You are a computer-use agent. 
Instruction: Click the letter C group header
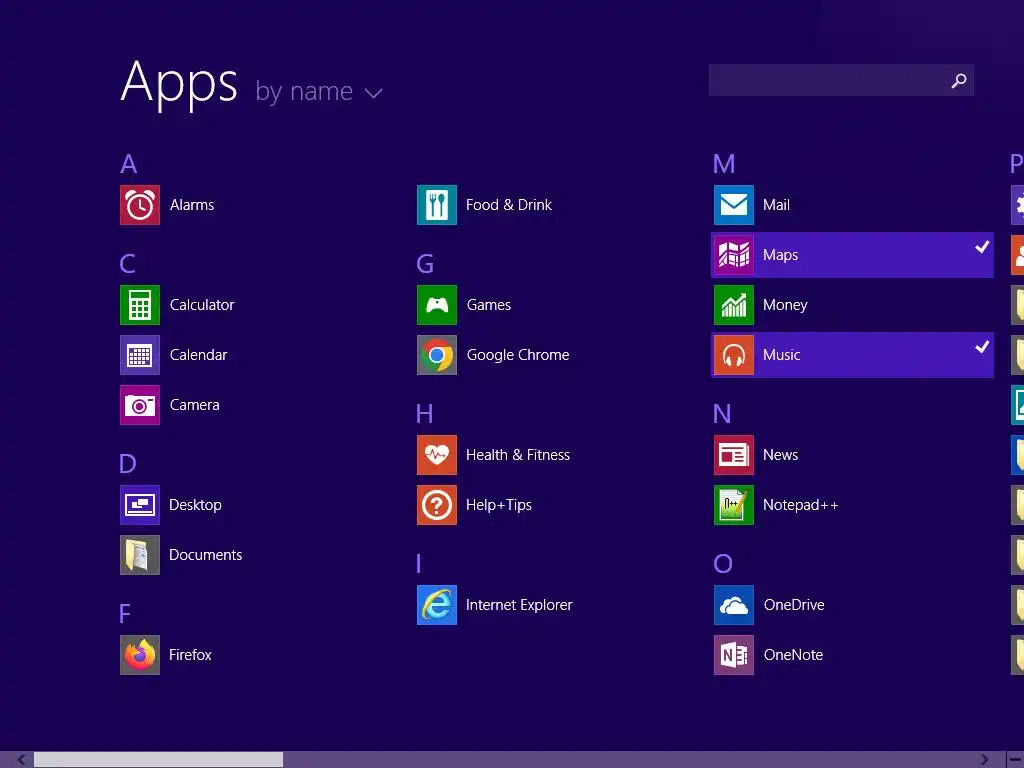point(127,264)
